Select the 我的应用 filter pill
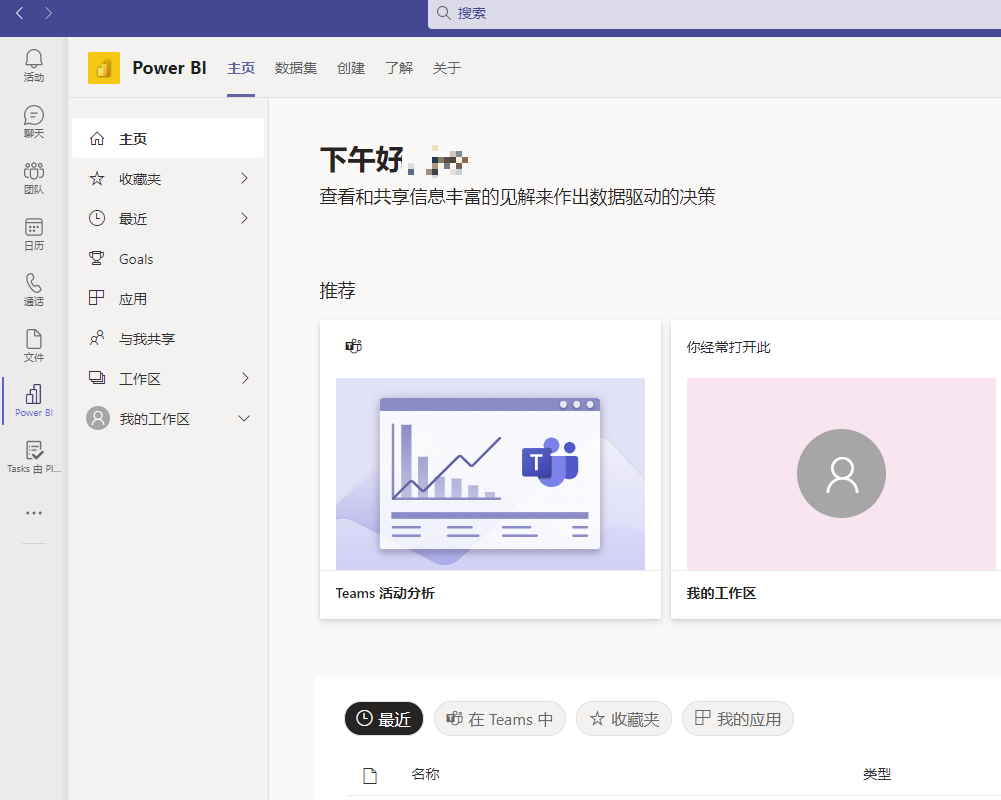 click(x=738, y=719)
